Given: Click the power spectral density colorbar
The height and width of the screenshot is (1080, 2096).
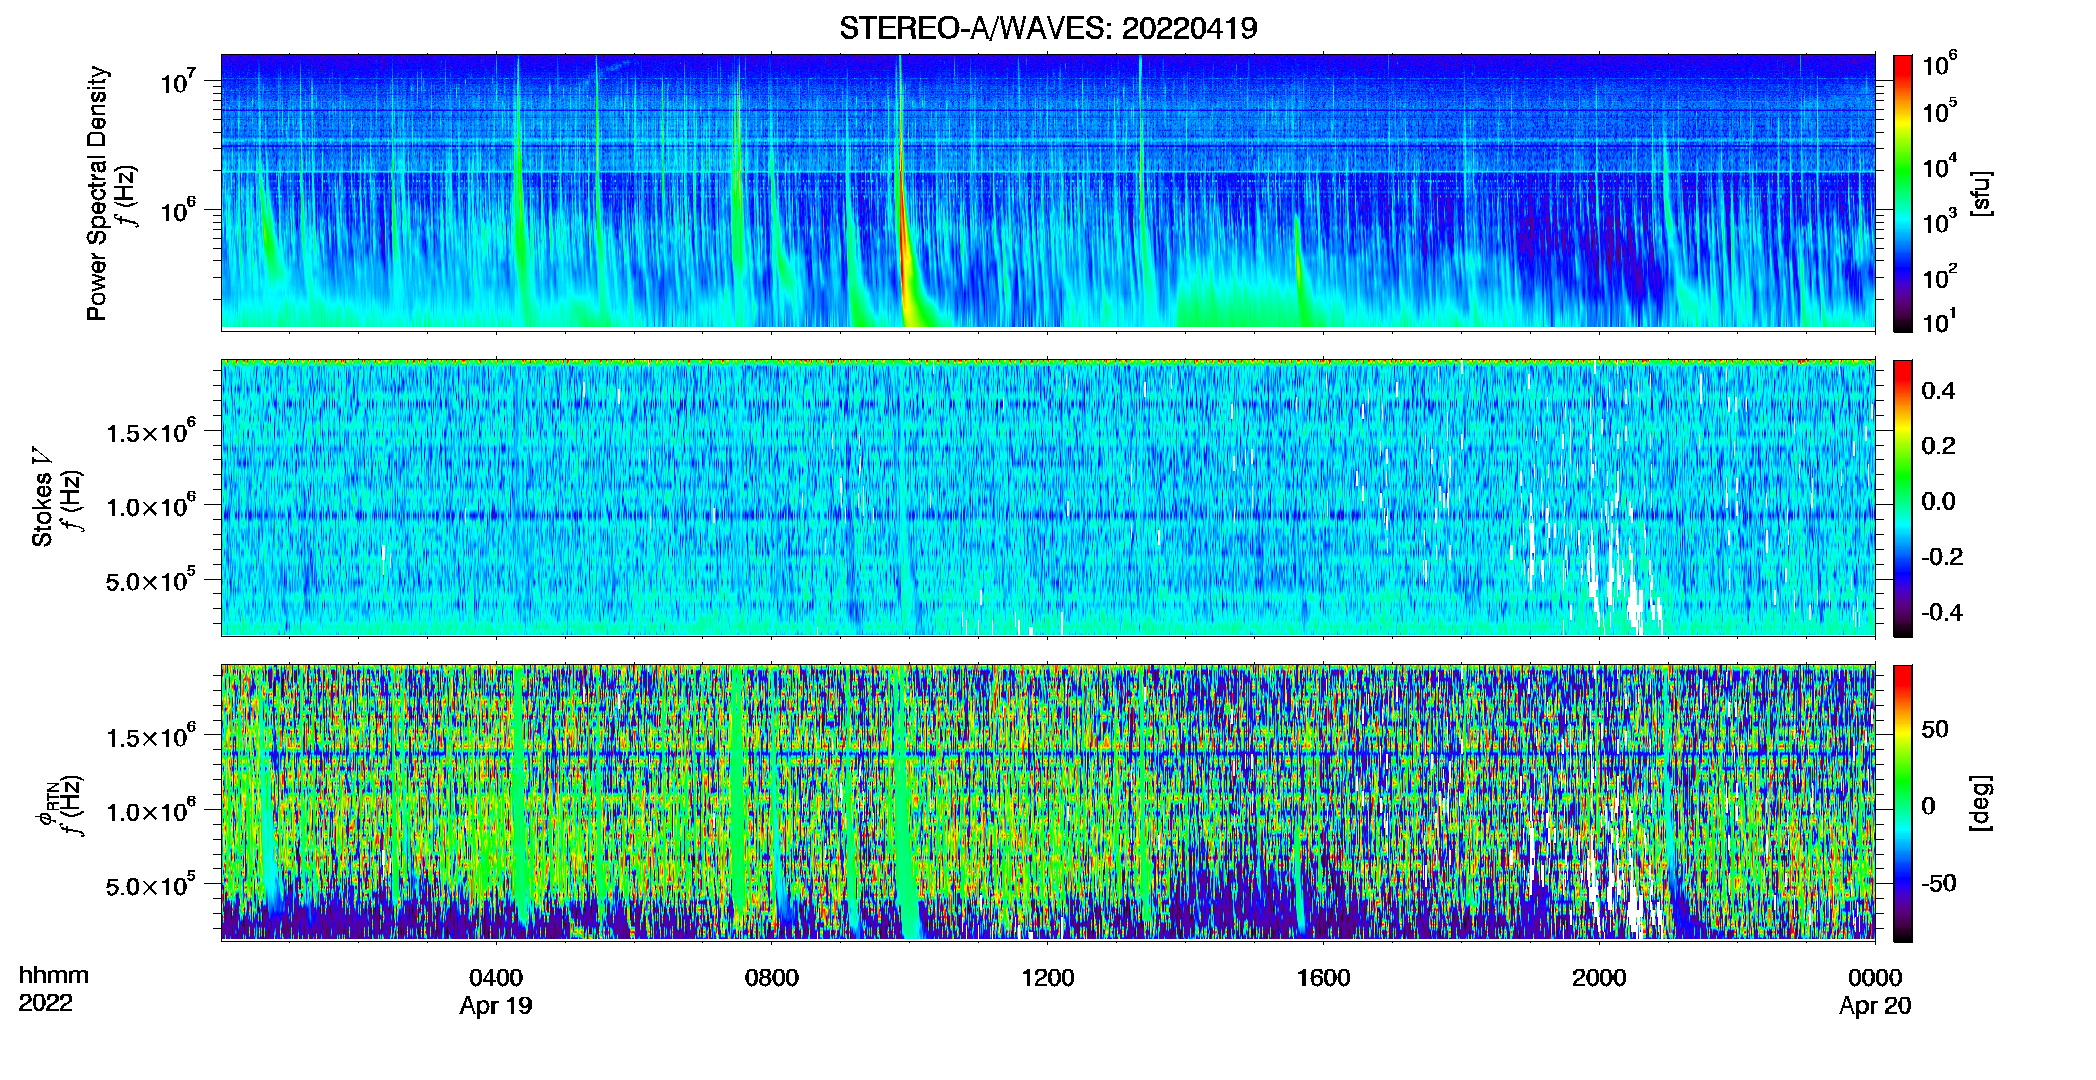Looking at the screenshot, I should tap(1903, 193).
